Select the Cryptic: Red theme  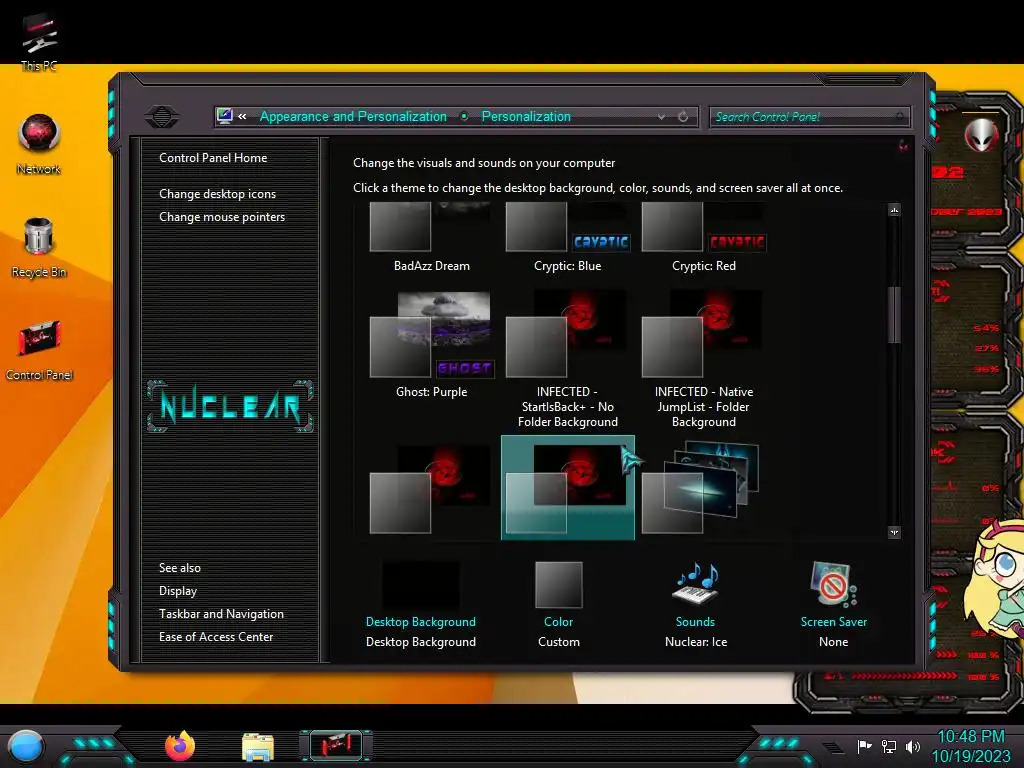[x=704, y=238]
